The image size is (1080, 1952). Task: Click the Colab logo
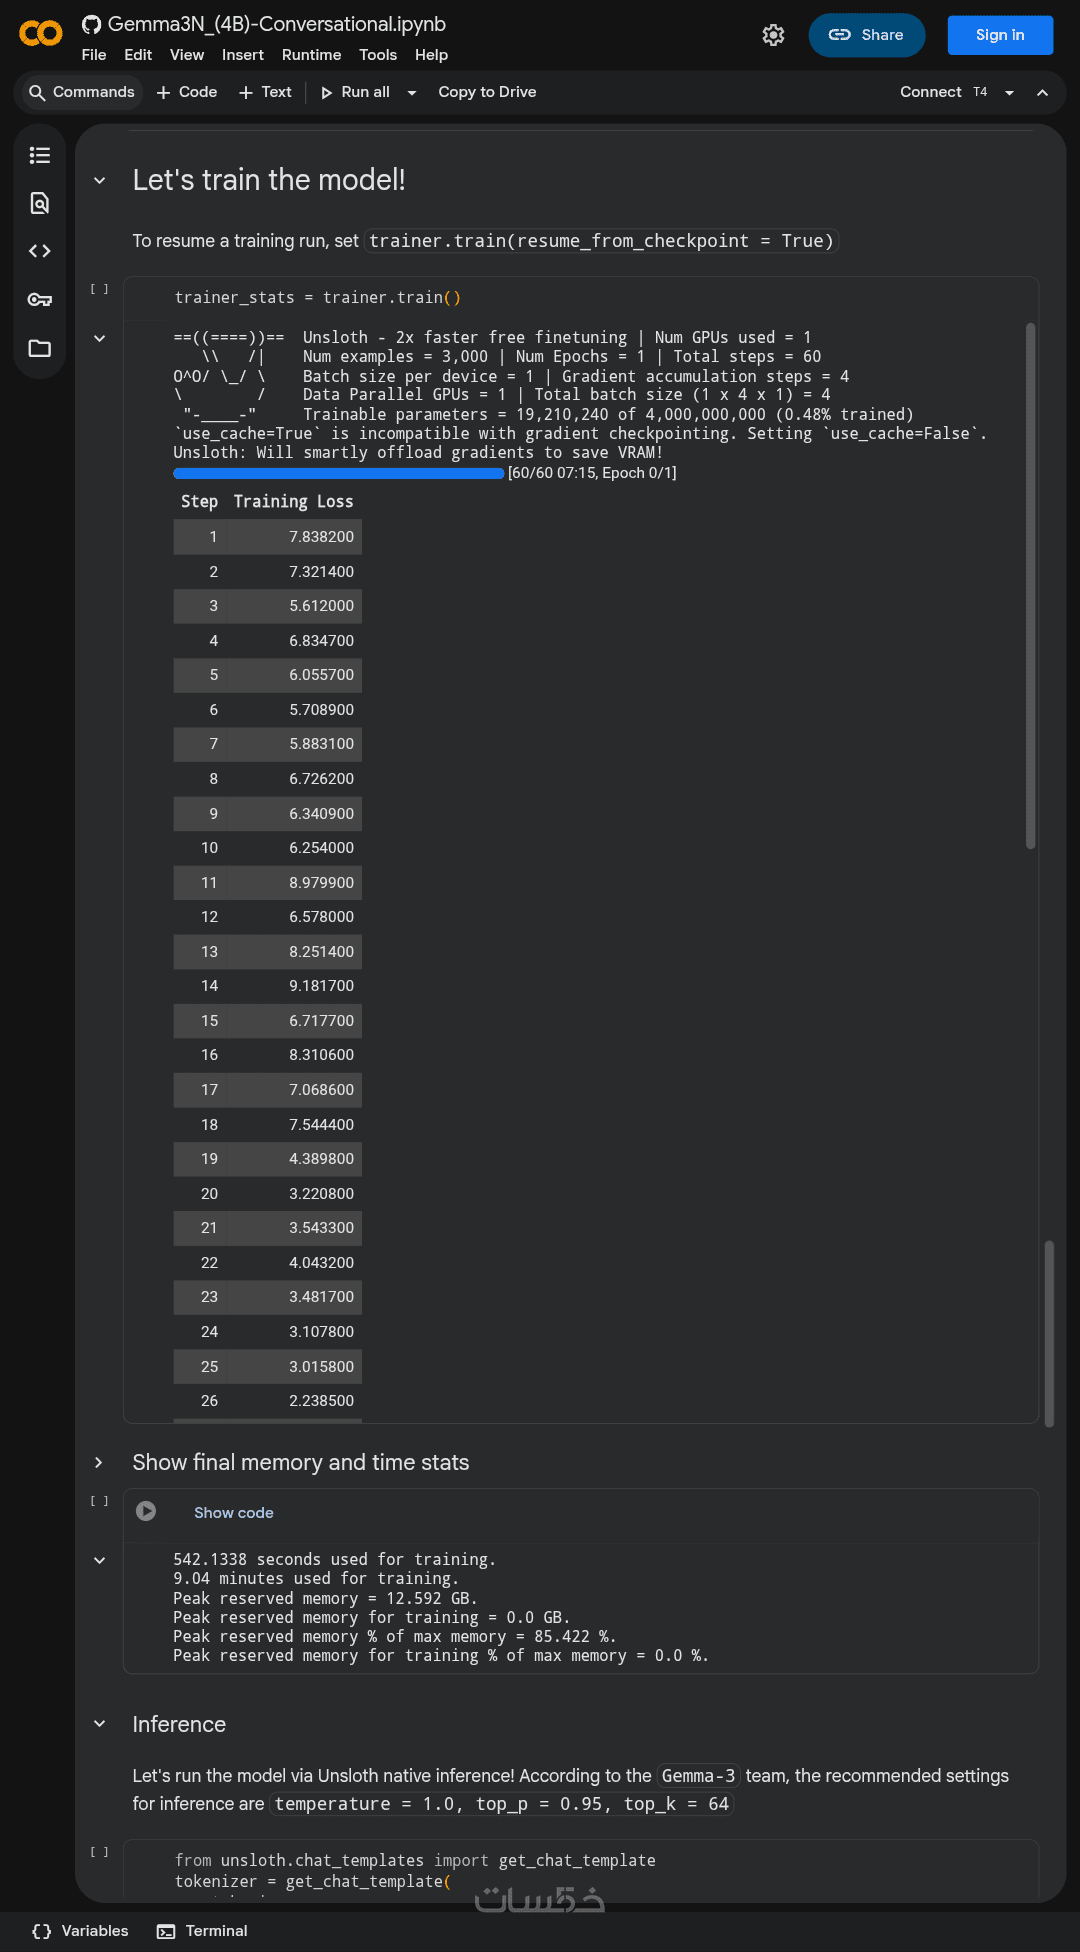point(40,34)
